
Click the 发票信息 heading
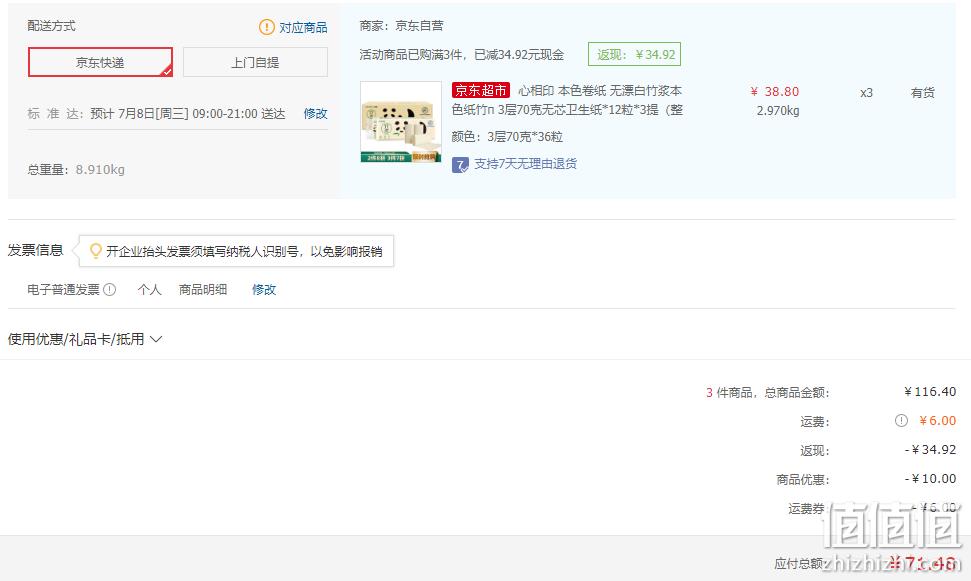35,250
